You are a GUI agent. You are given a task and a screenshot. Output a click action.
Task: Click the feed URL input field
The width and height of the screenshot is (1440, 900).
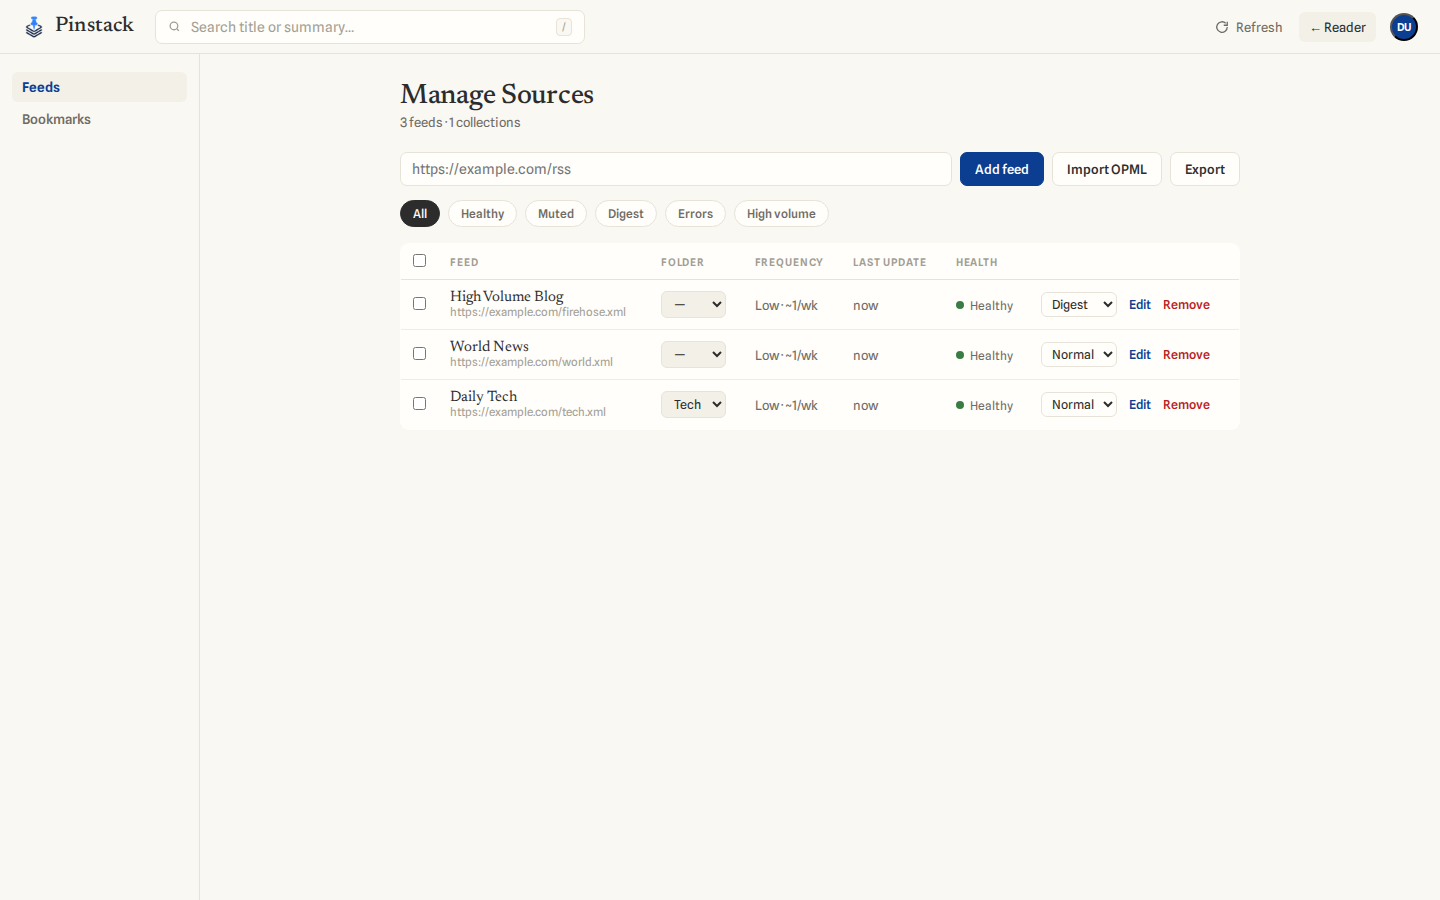tap(675, 169)
